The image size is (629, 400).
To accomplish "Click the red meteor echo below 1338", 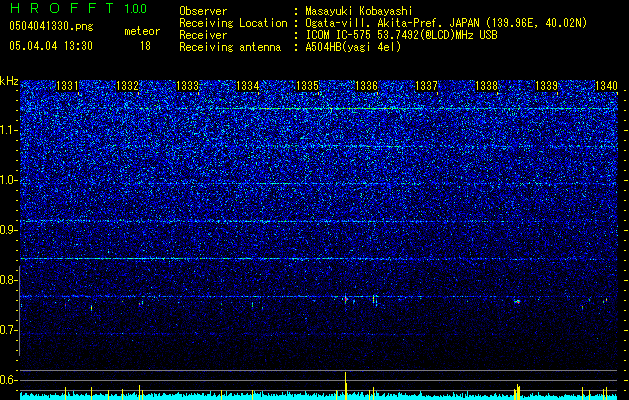I will (517, 301).
